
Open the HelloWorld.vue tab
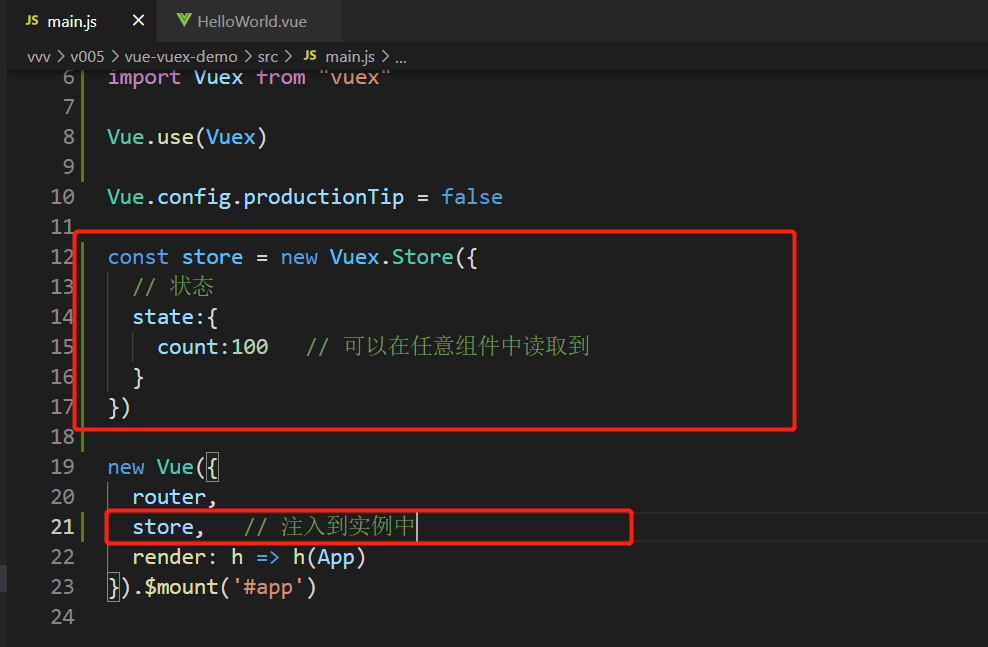click(251, 21)
